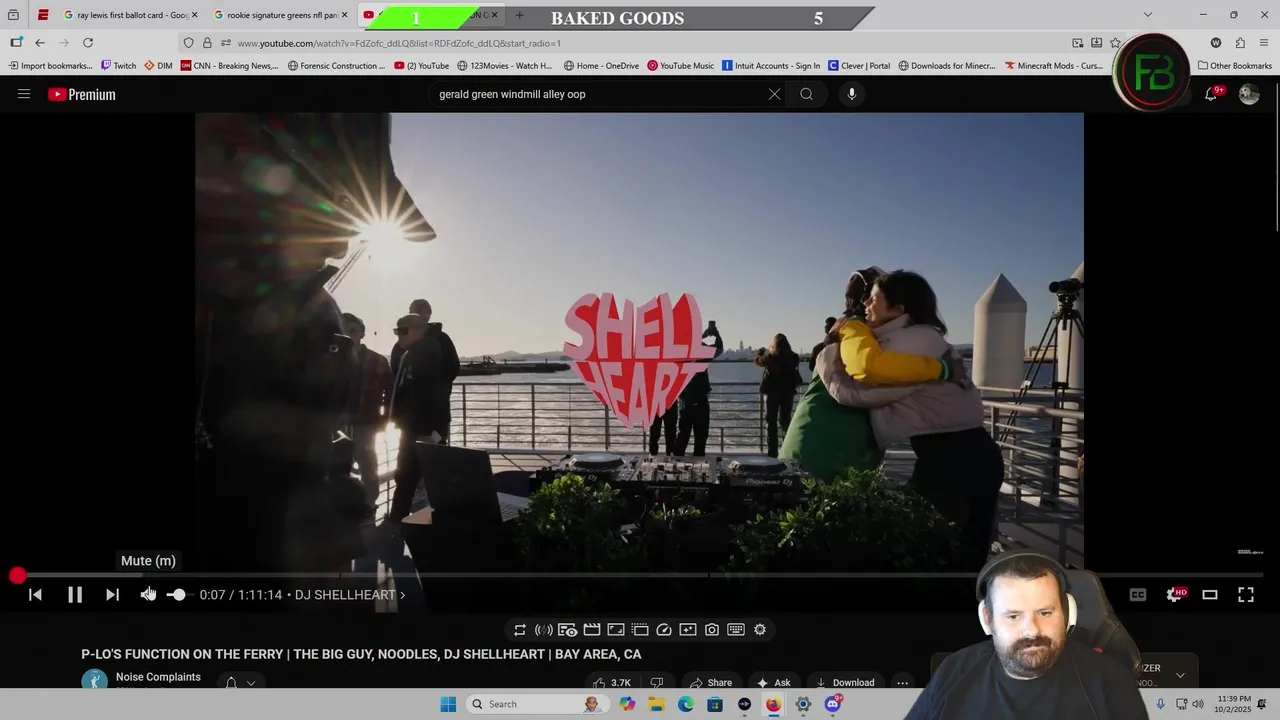The width and height of the screenshot is (1280, 720).
Task: Open File Explorer from the taskbar
Action: pos(656,704)
